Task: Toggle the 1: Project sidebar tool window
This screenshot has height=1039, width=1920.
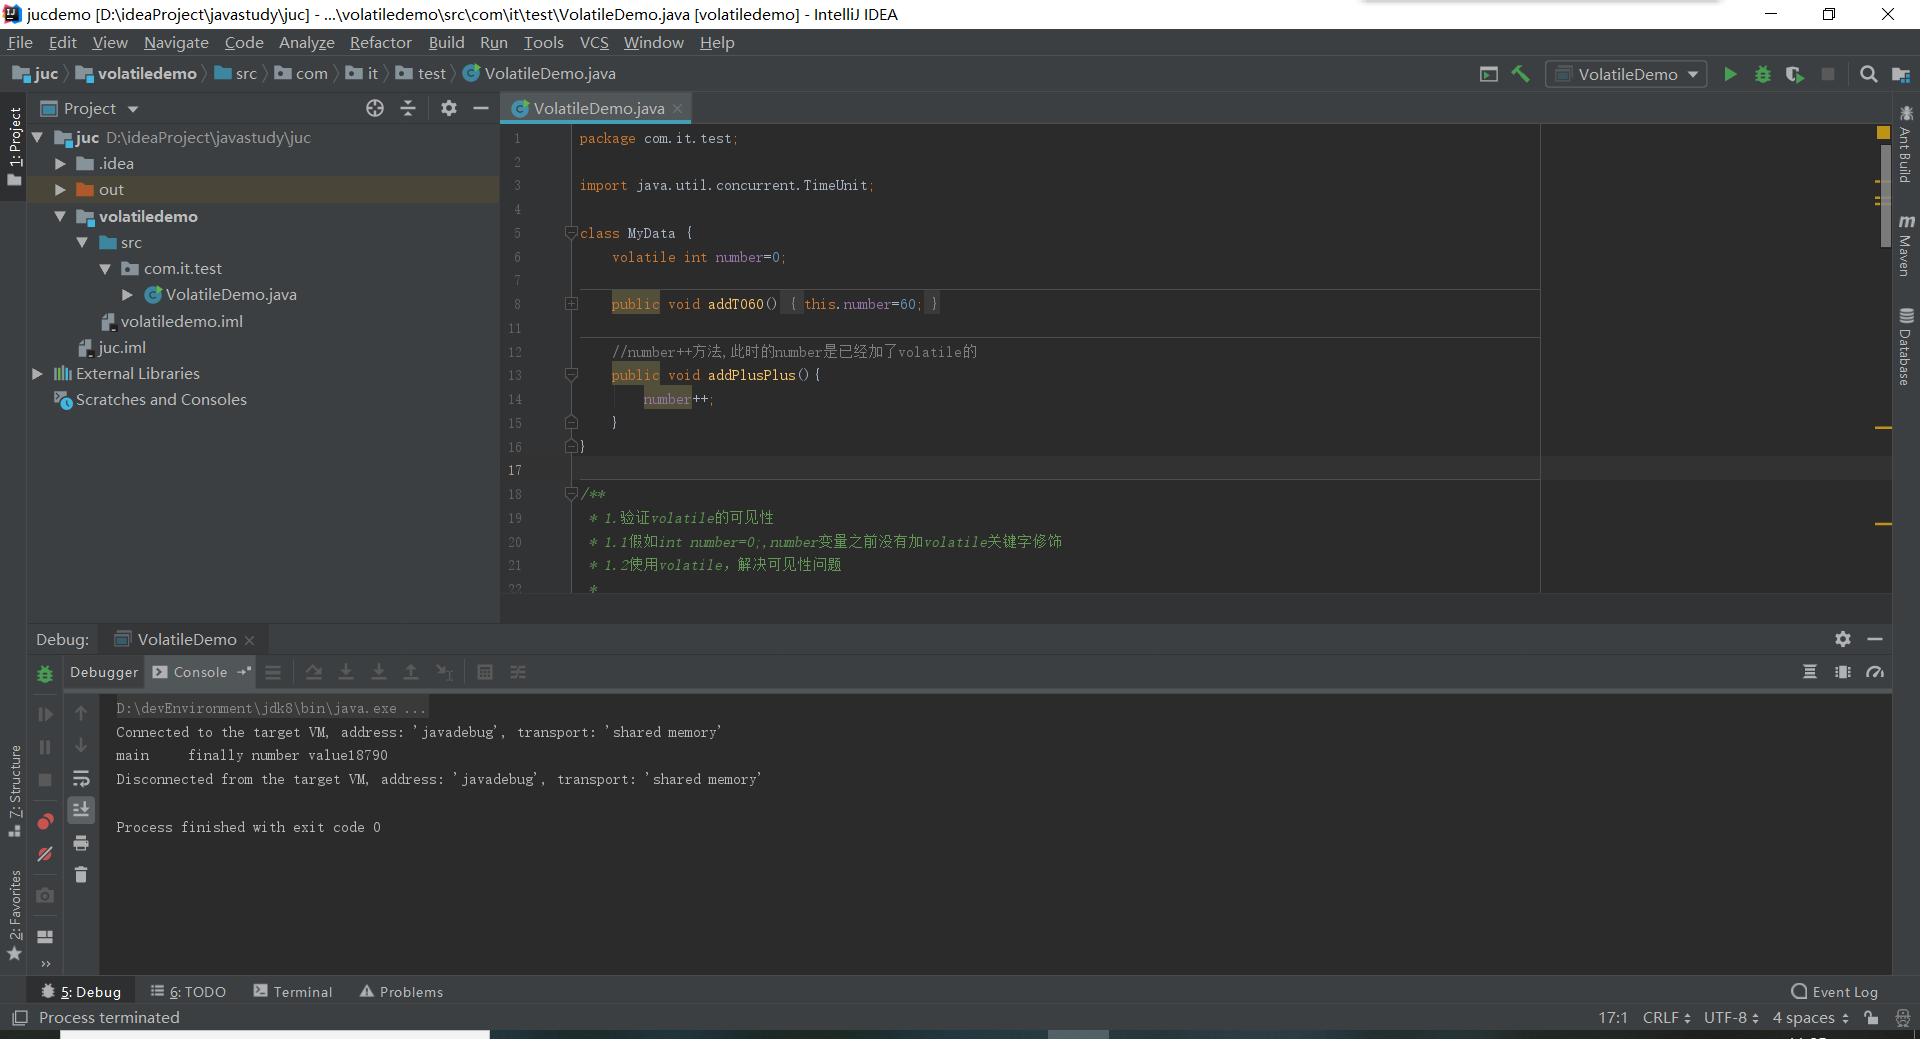Action: tap(14, 146)
